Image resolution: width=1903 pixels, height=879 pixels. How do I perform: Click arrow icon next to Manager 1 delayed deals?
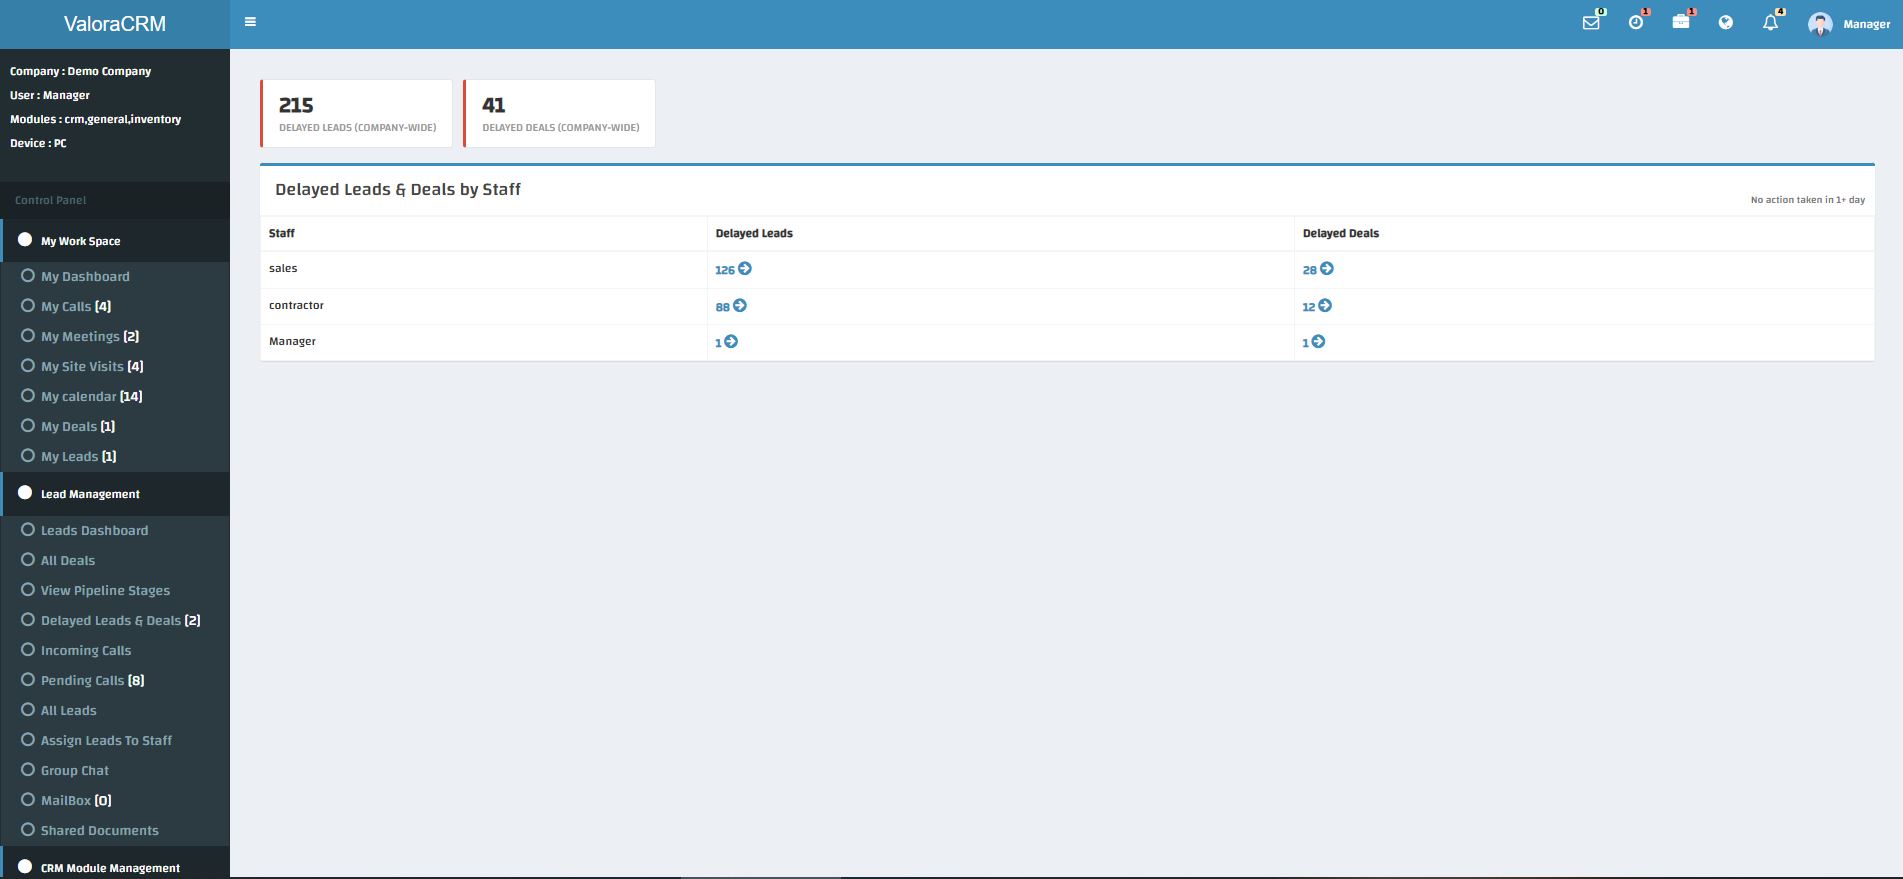[1318, 342]
